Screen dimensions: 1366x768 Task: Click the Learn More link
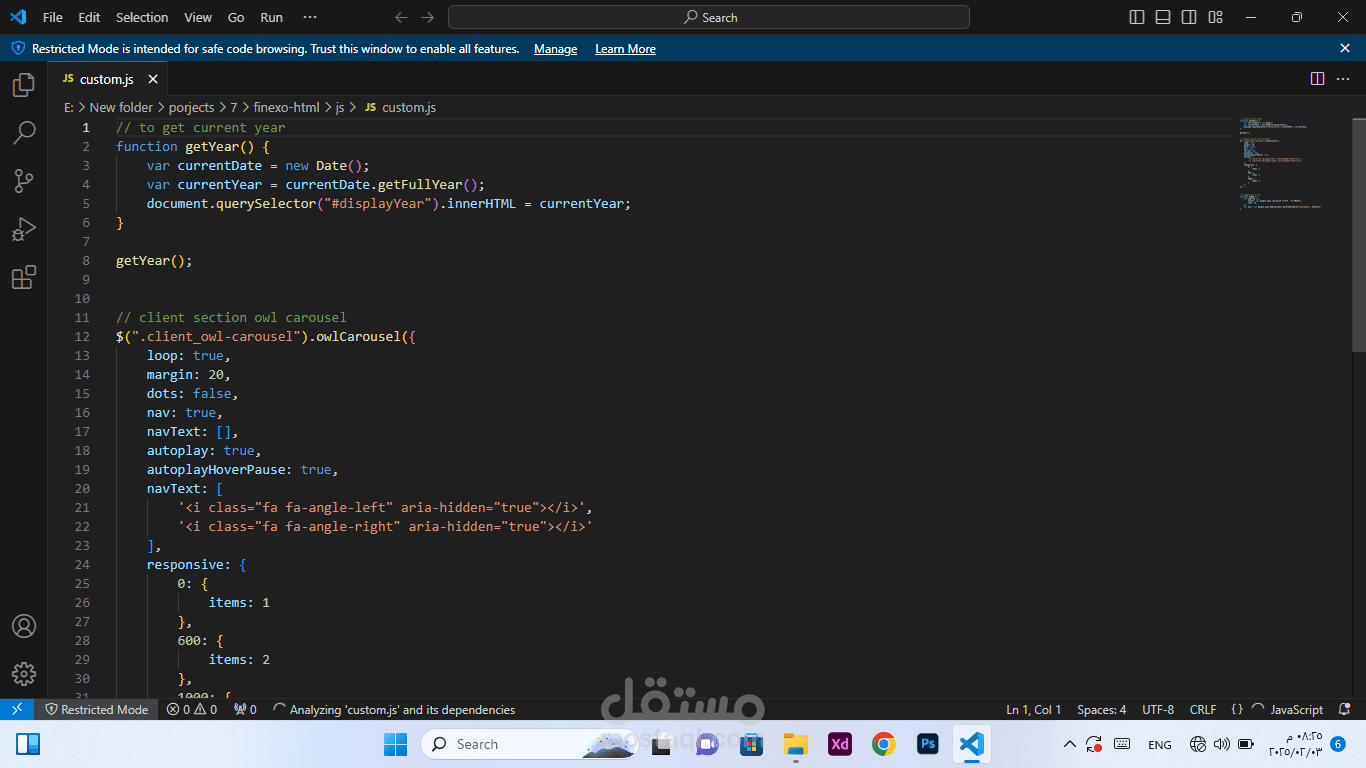[625, 48]
